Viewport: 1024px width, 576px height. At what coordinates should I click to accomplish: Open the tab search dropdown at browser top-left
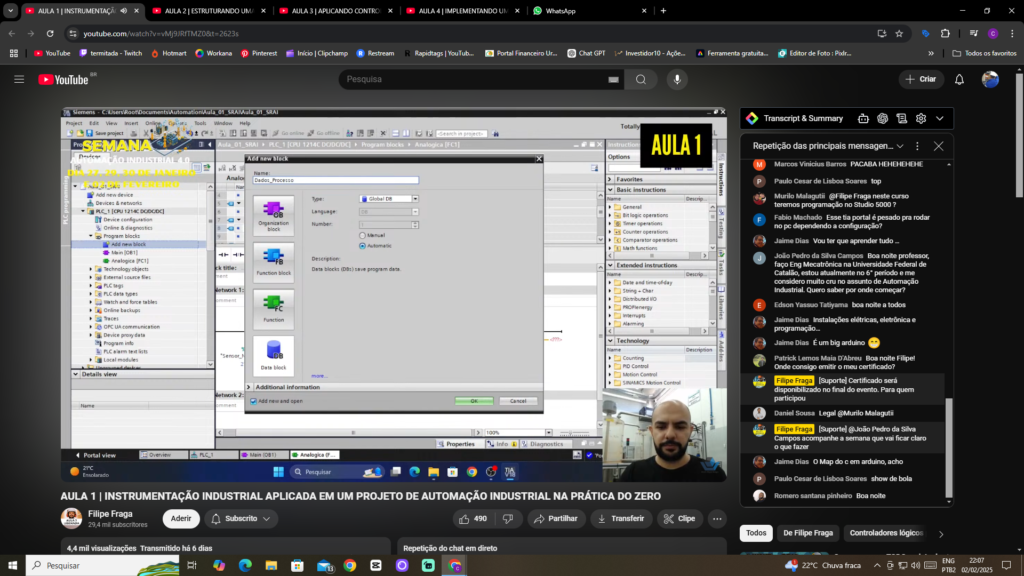click(x=10, y=10)
